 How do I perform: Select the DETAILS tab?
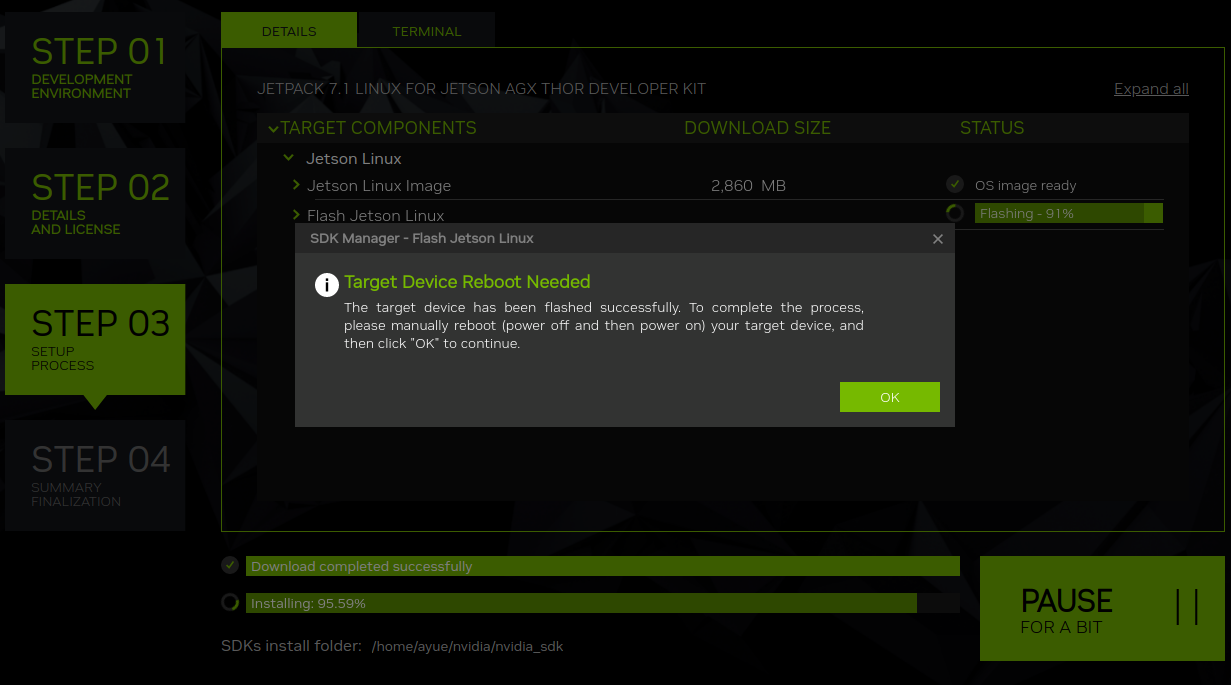pos(289,31)
